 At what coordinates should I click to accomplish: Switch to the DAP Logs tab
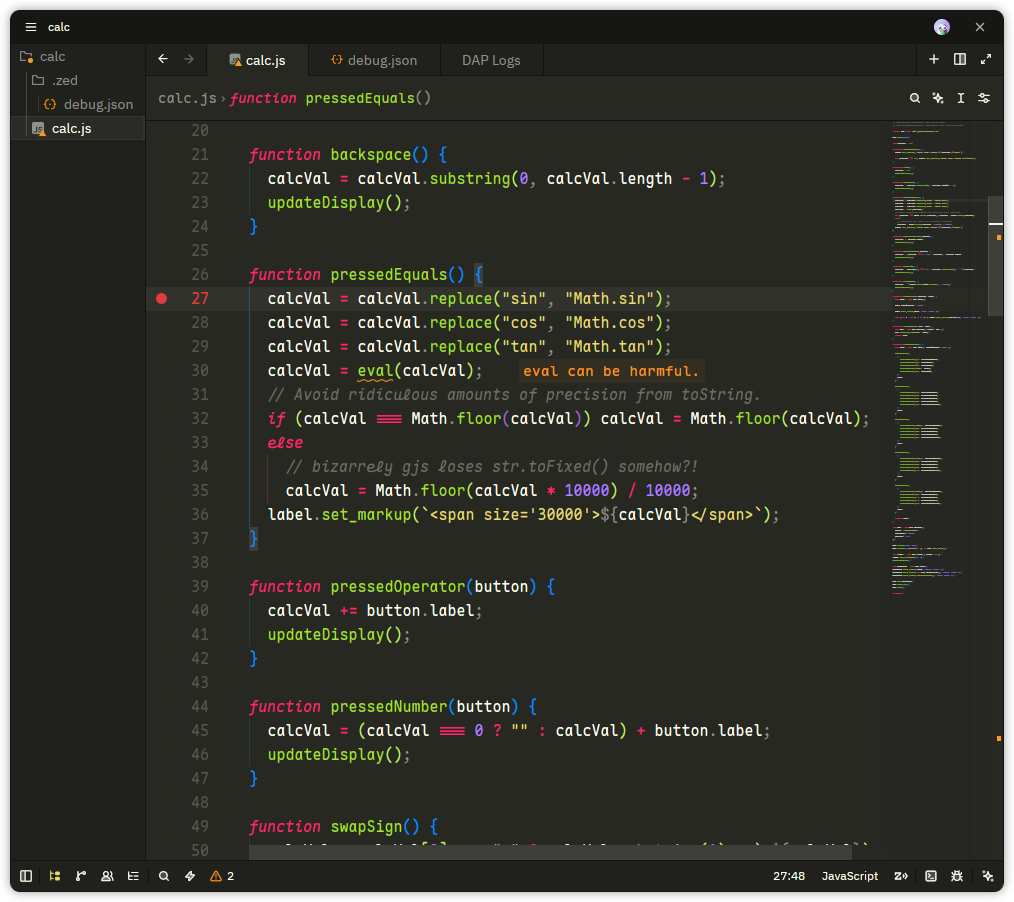pyautogui.click(x=491, y=60)
